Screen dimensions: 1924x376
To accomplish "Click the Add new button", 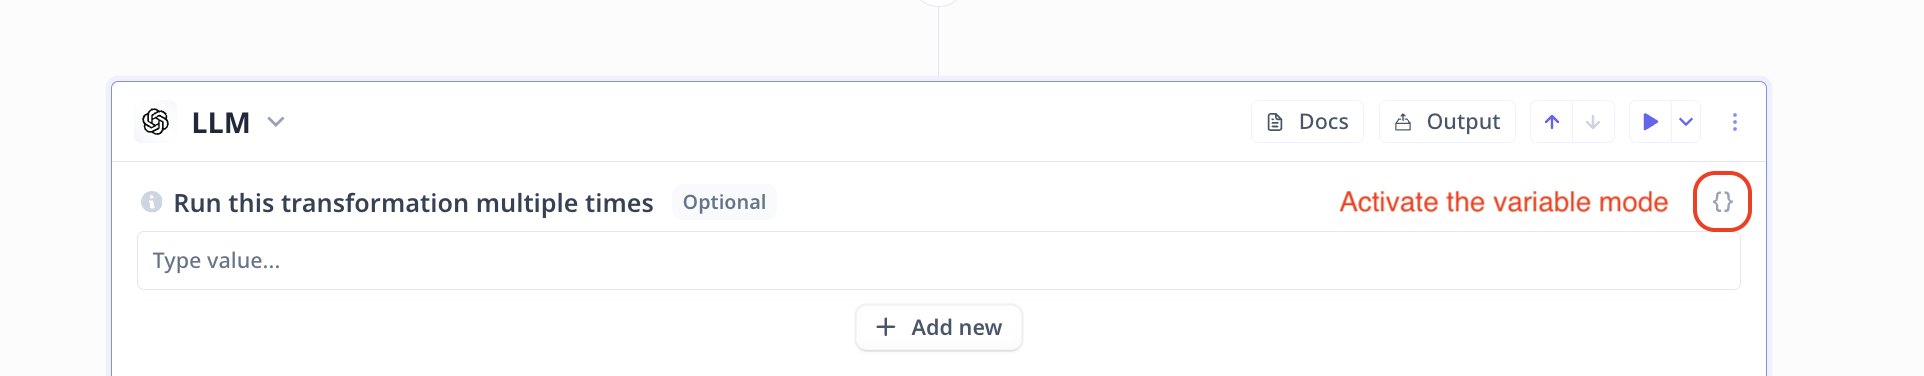I will click(938, 327).
